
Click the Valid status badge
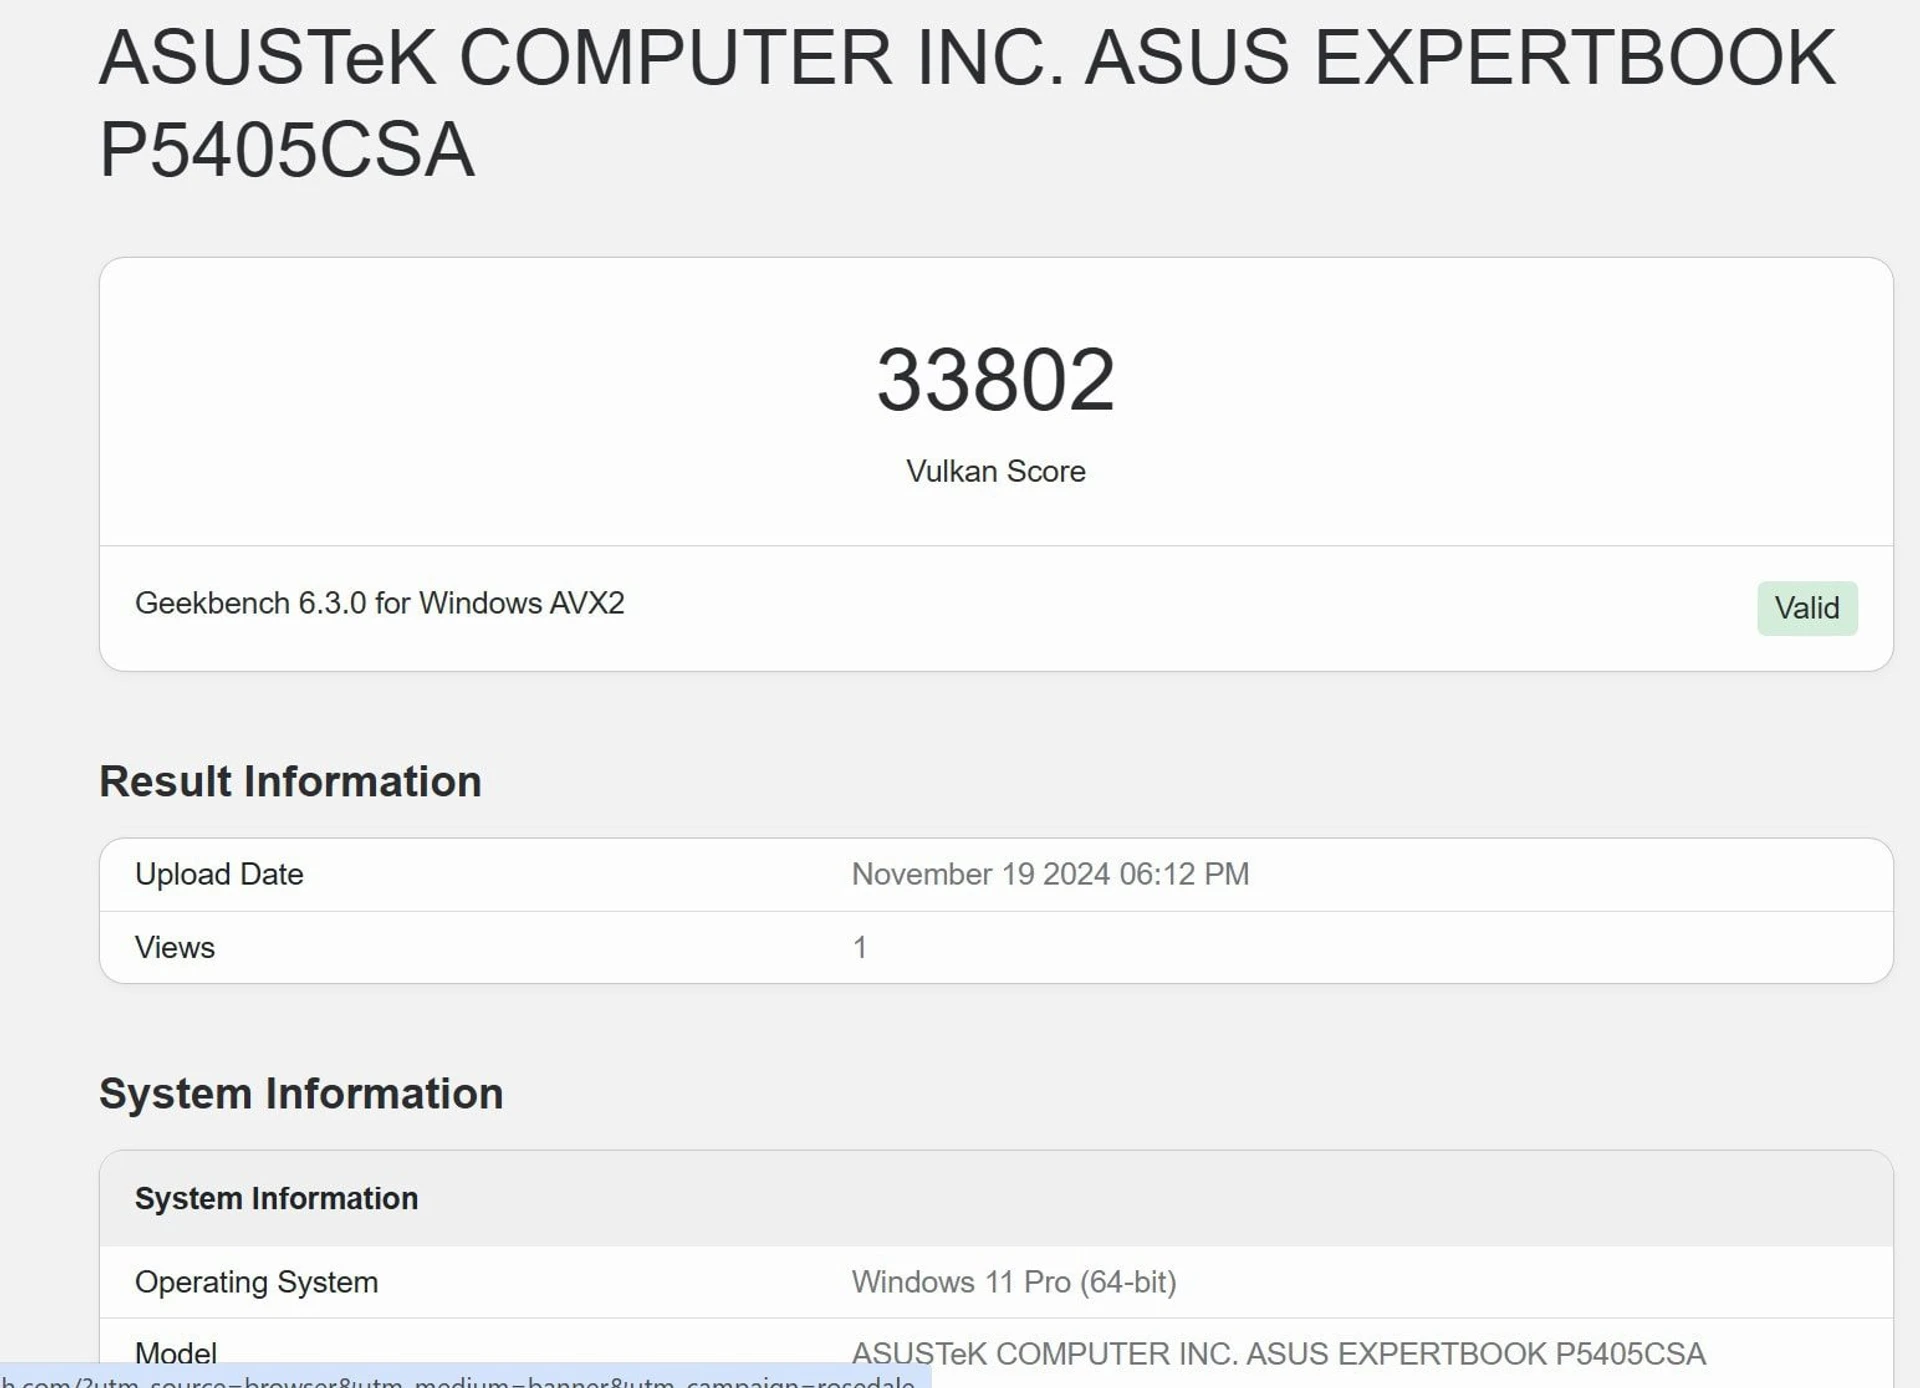1807,608
